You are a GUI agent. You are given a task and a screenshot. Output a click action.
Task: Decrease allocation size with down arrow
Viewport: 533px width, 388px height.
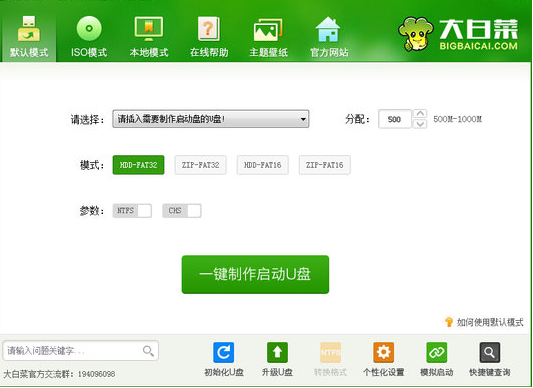pos(420,124)
